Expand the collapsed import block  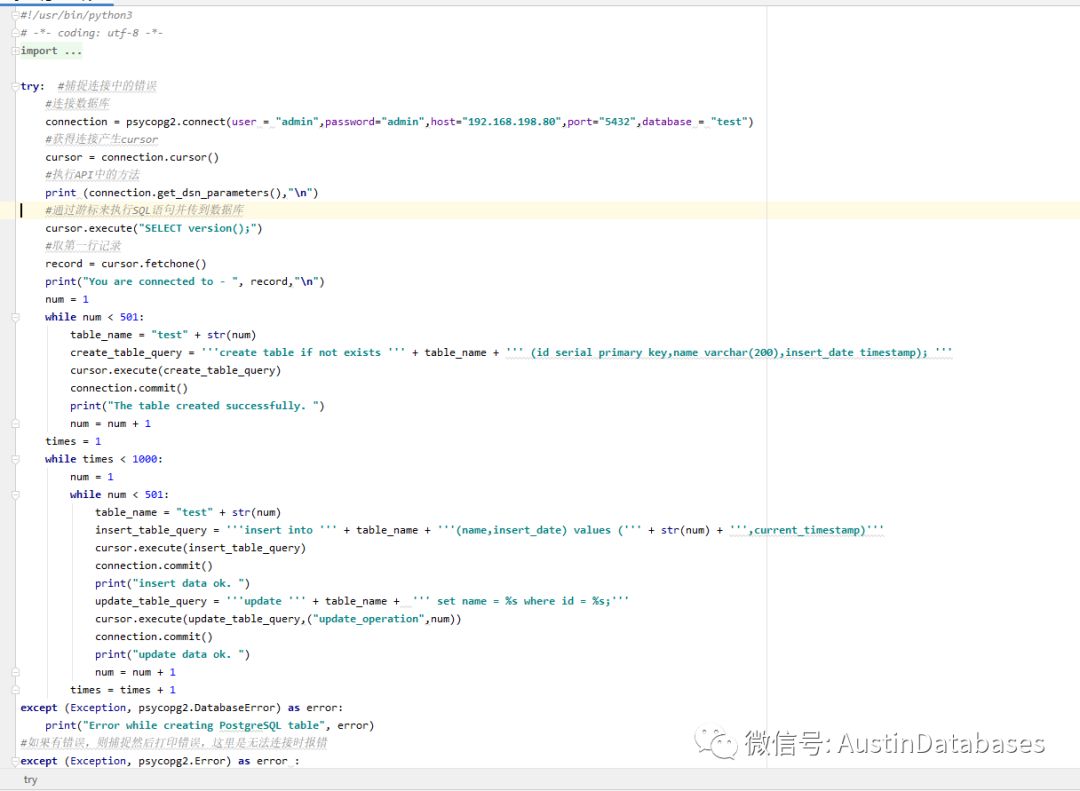(15, 51)
